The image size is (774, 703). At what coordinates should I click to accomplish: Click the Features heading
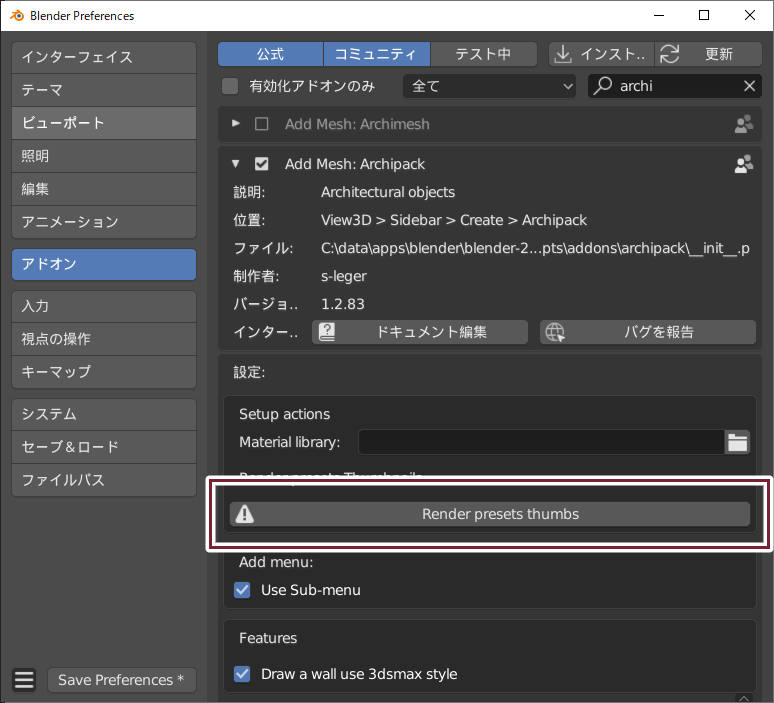(268, 638)
